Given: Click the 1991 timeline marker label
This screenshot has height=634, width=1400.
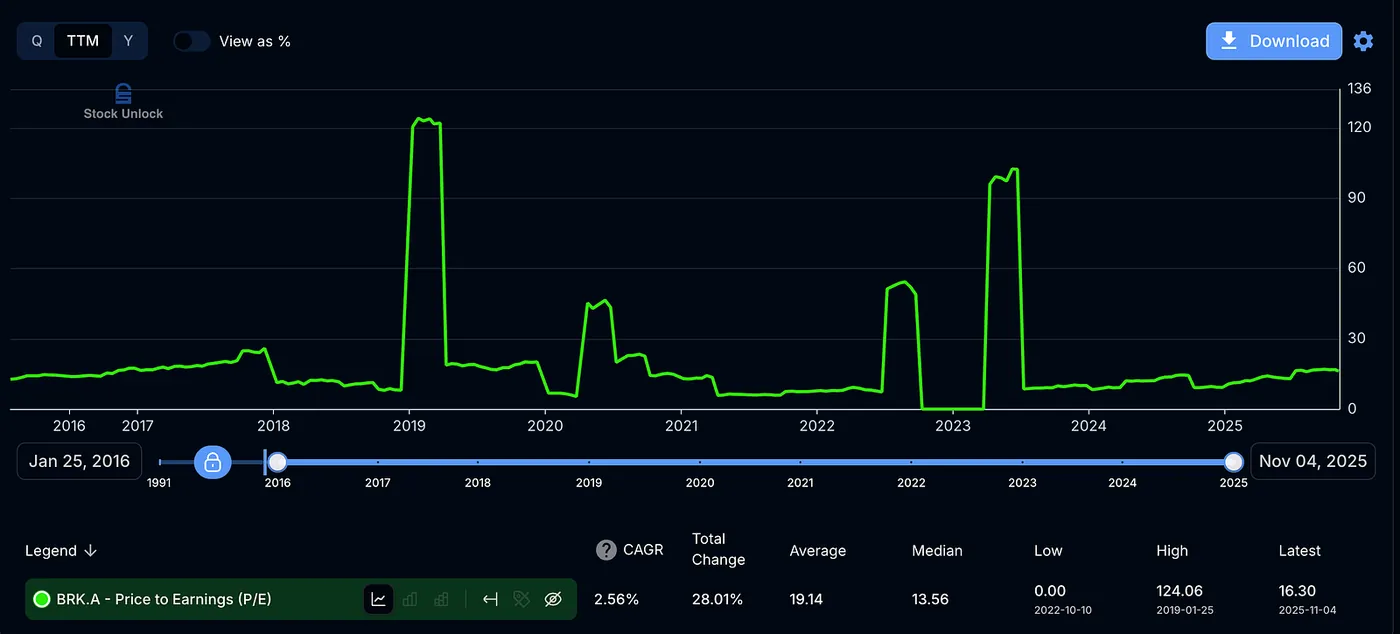Looking at the screenshot, I should pyautogui.click(x=158, y=483).
